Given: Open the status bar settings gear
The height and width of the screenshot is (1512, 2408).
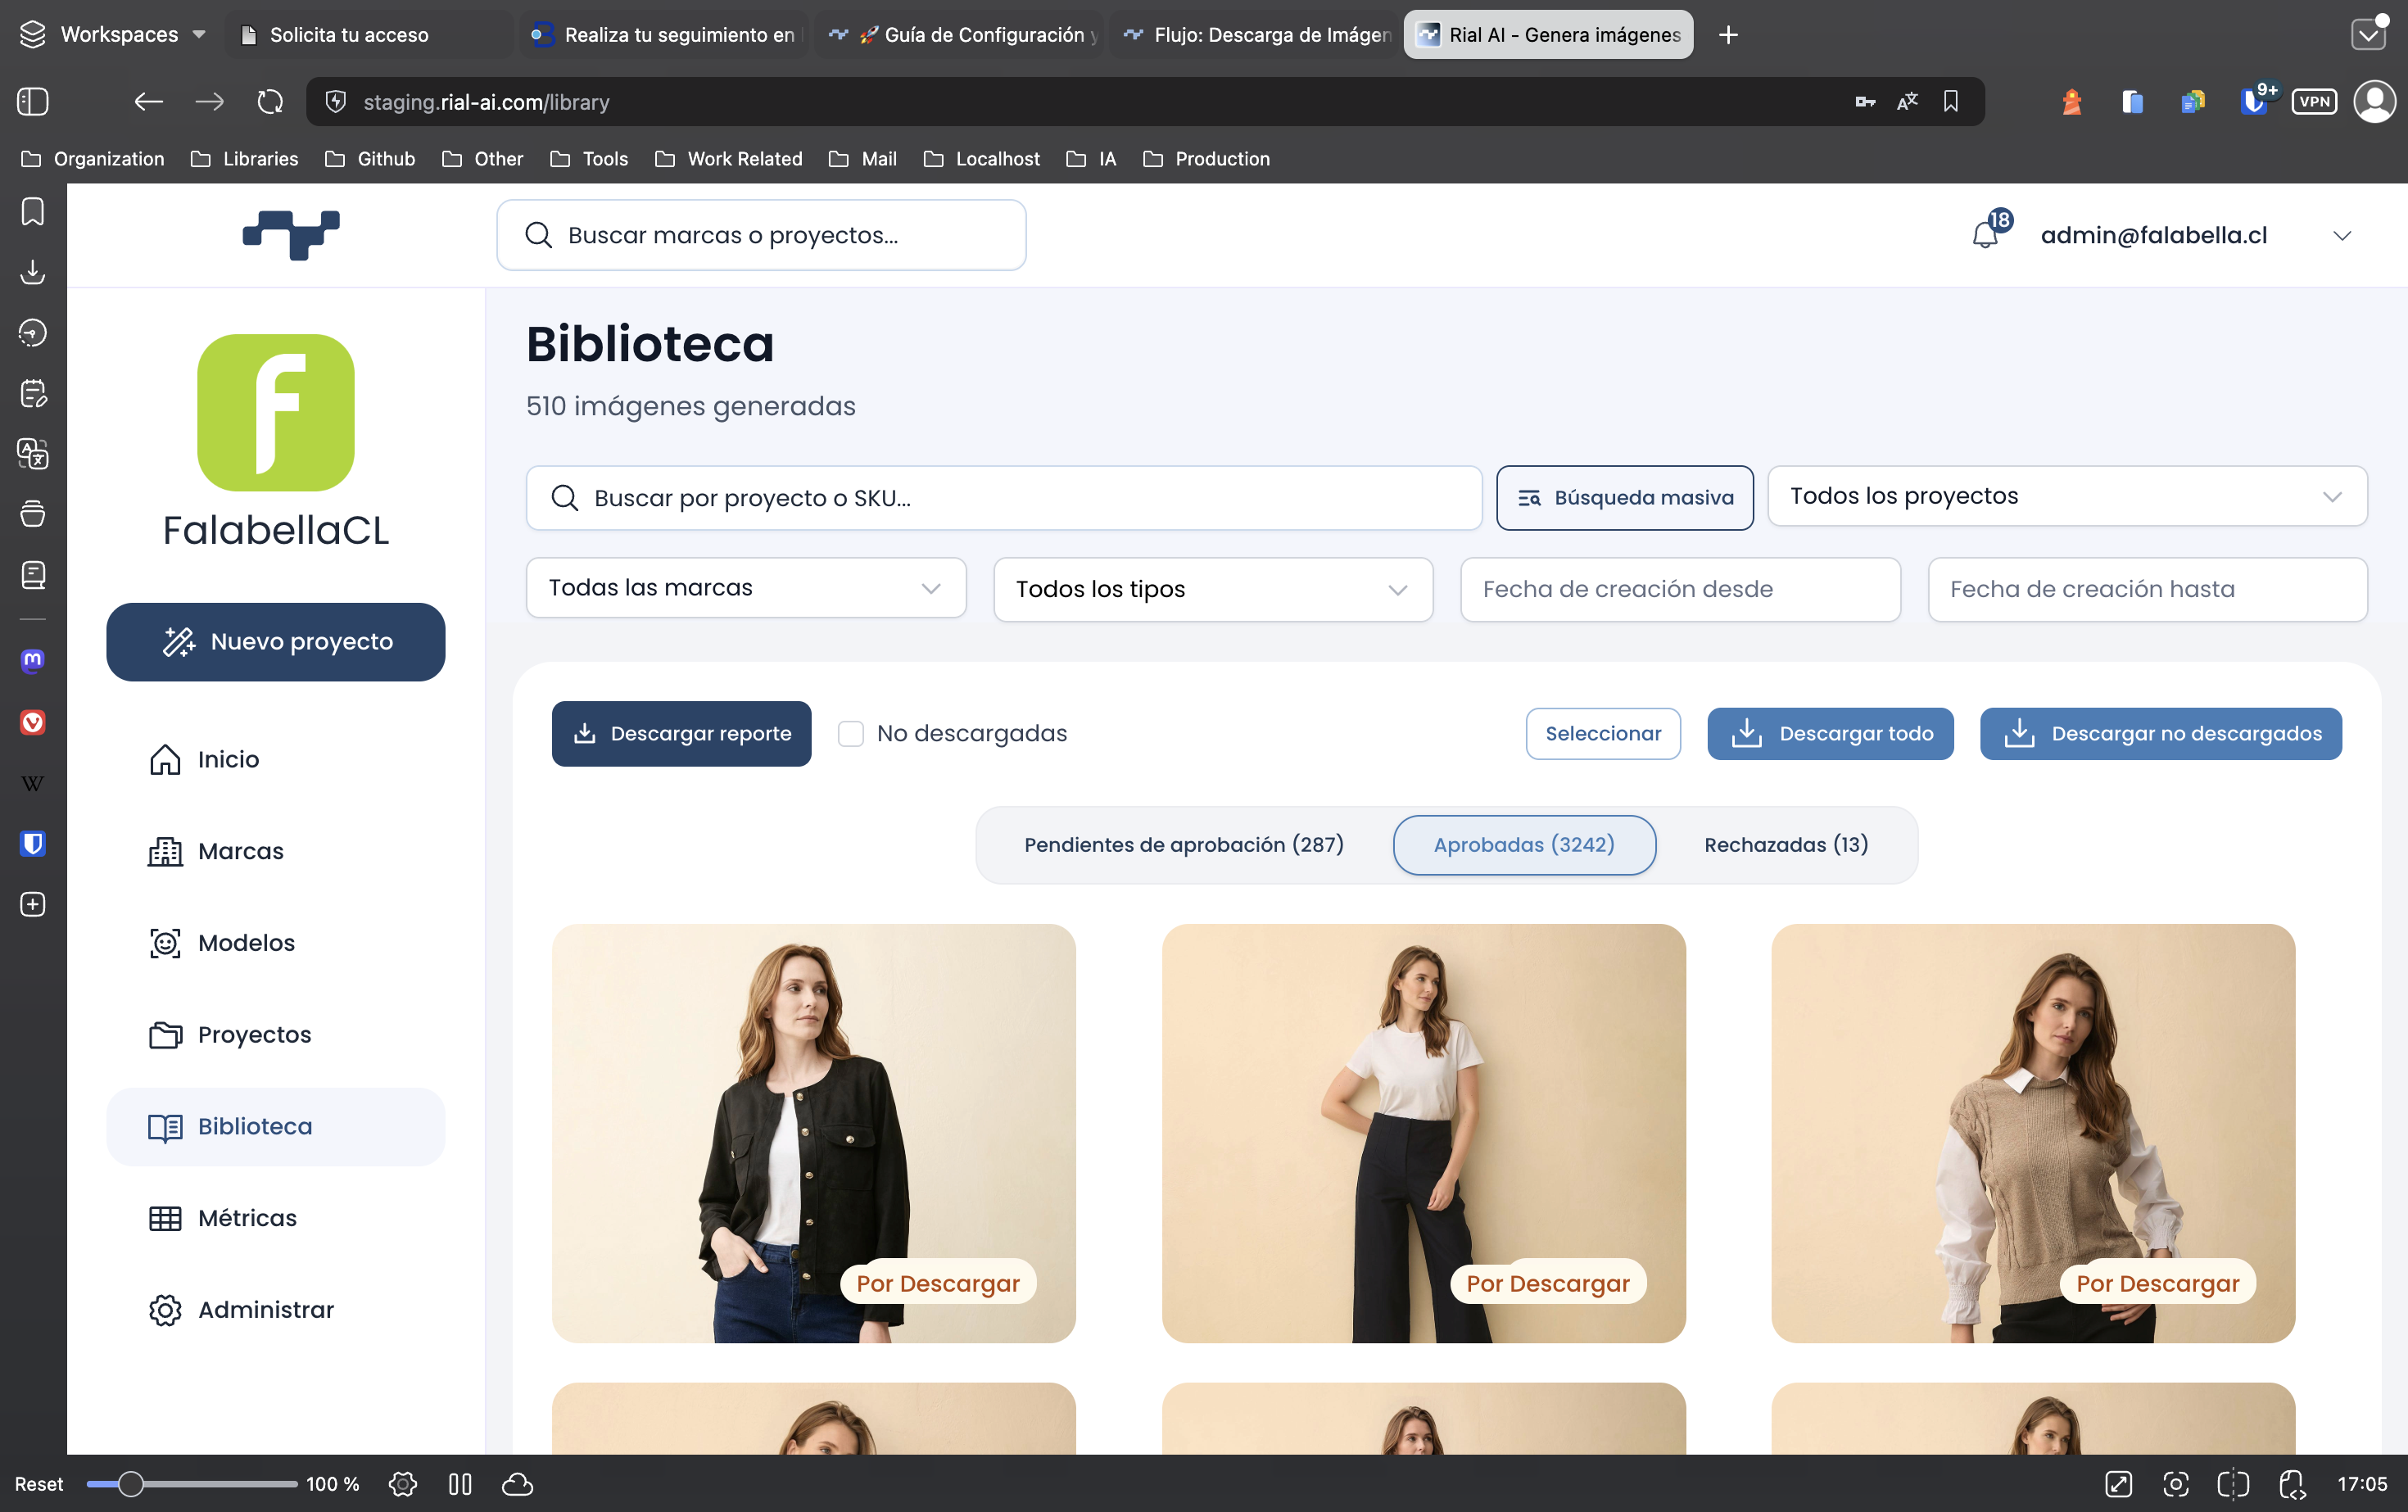Looking at the screenshot, I should point(403,1484).
